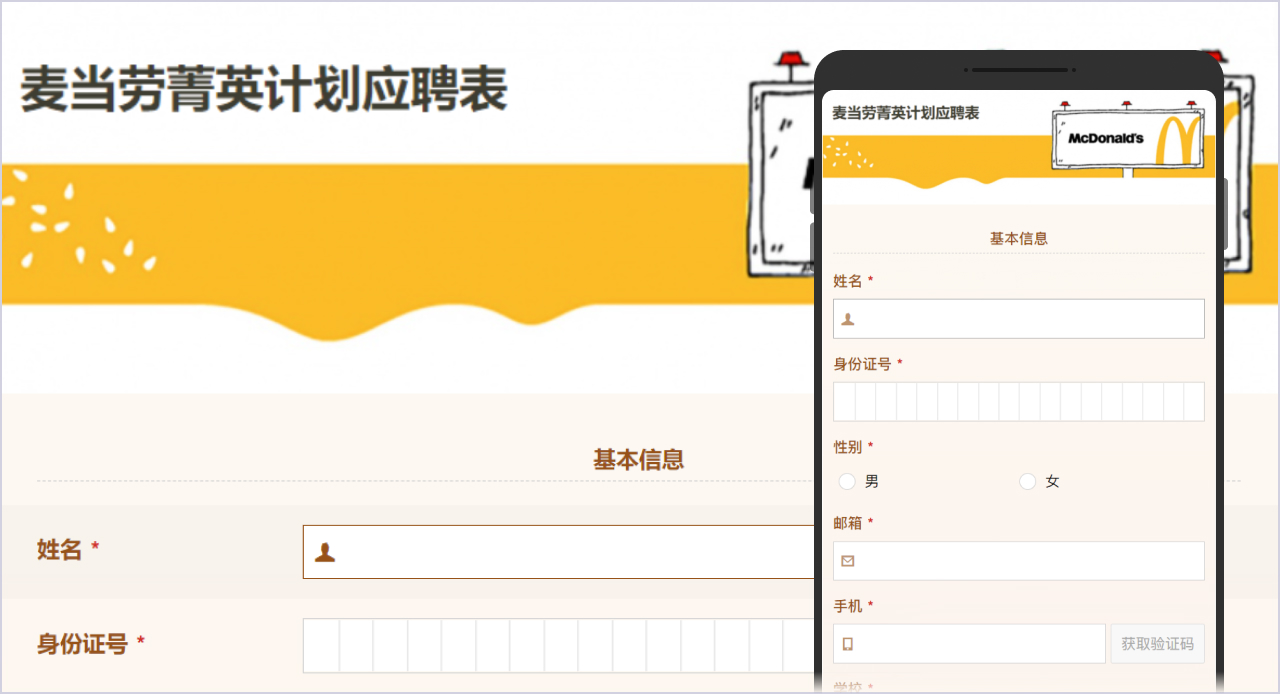Click inside the mobile 邮箱 input field
The width and height of the screenshot is (1280, 694).
(1018, 561)
